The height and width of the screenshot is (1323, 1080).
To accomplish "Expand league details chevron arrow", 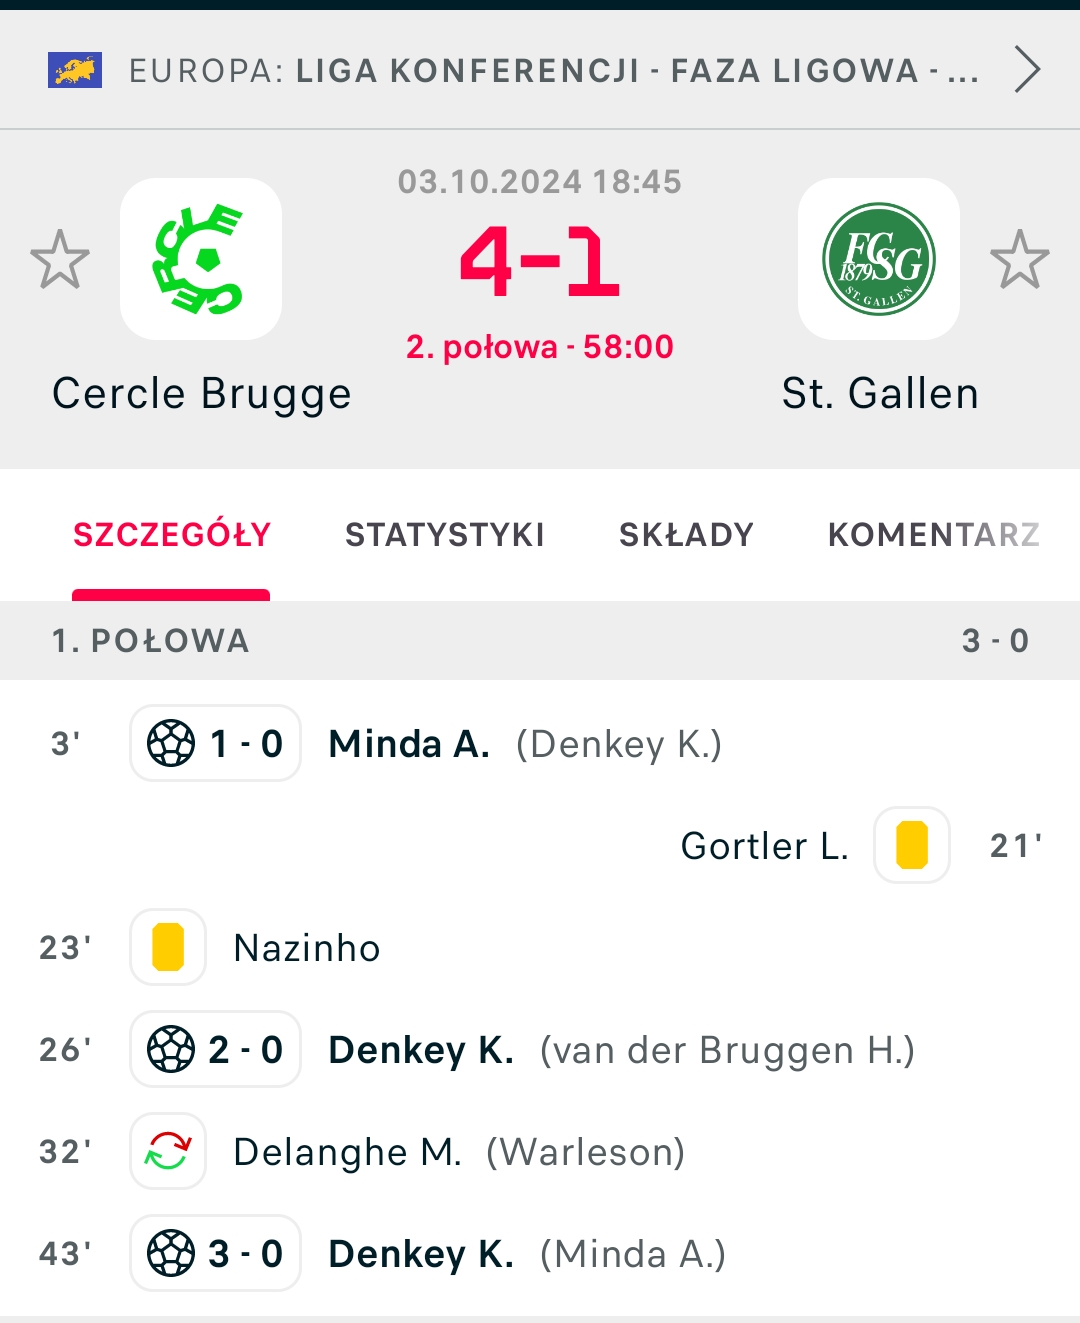I will 1027,70.
